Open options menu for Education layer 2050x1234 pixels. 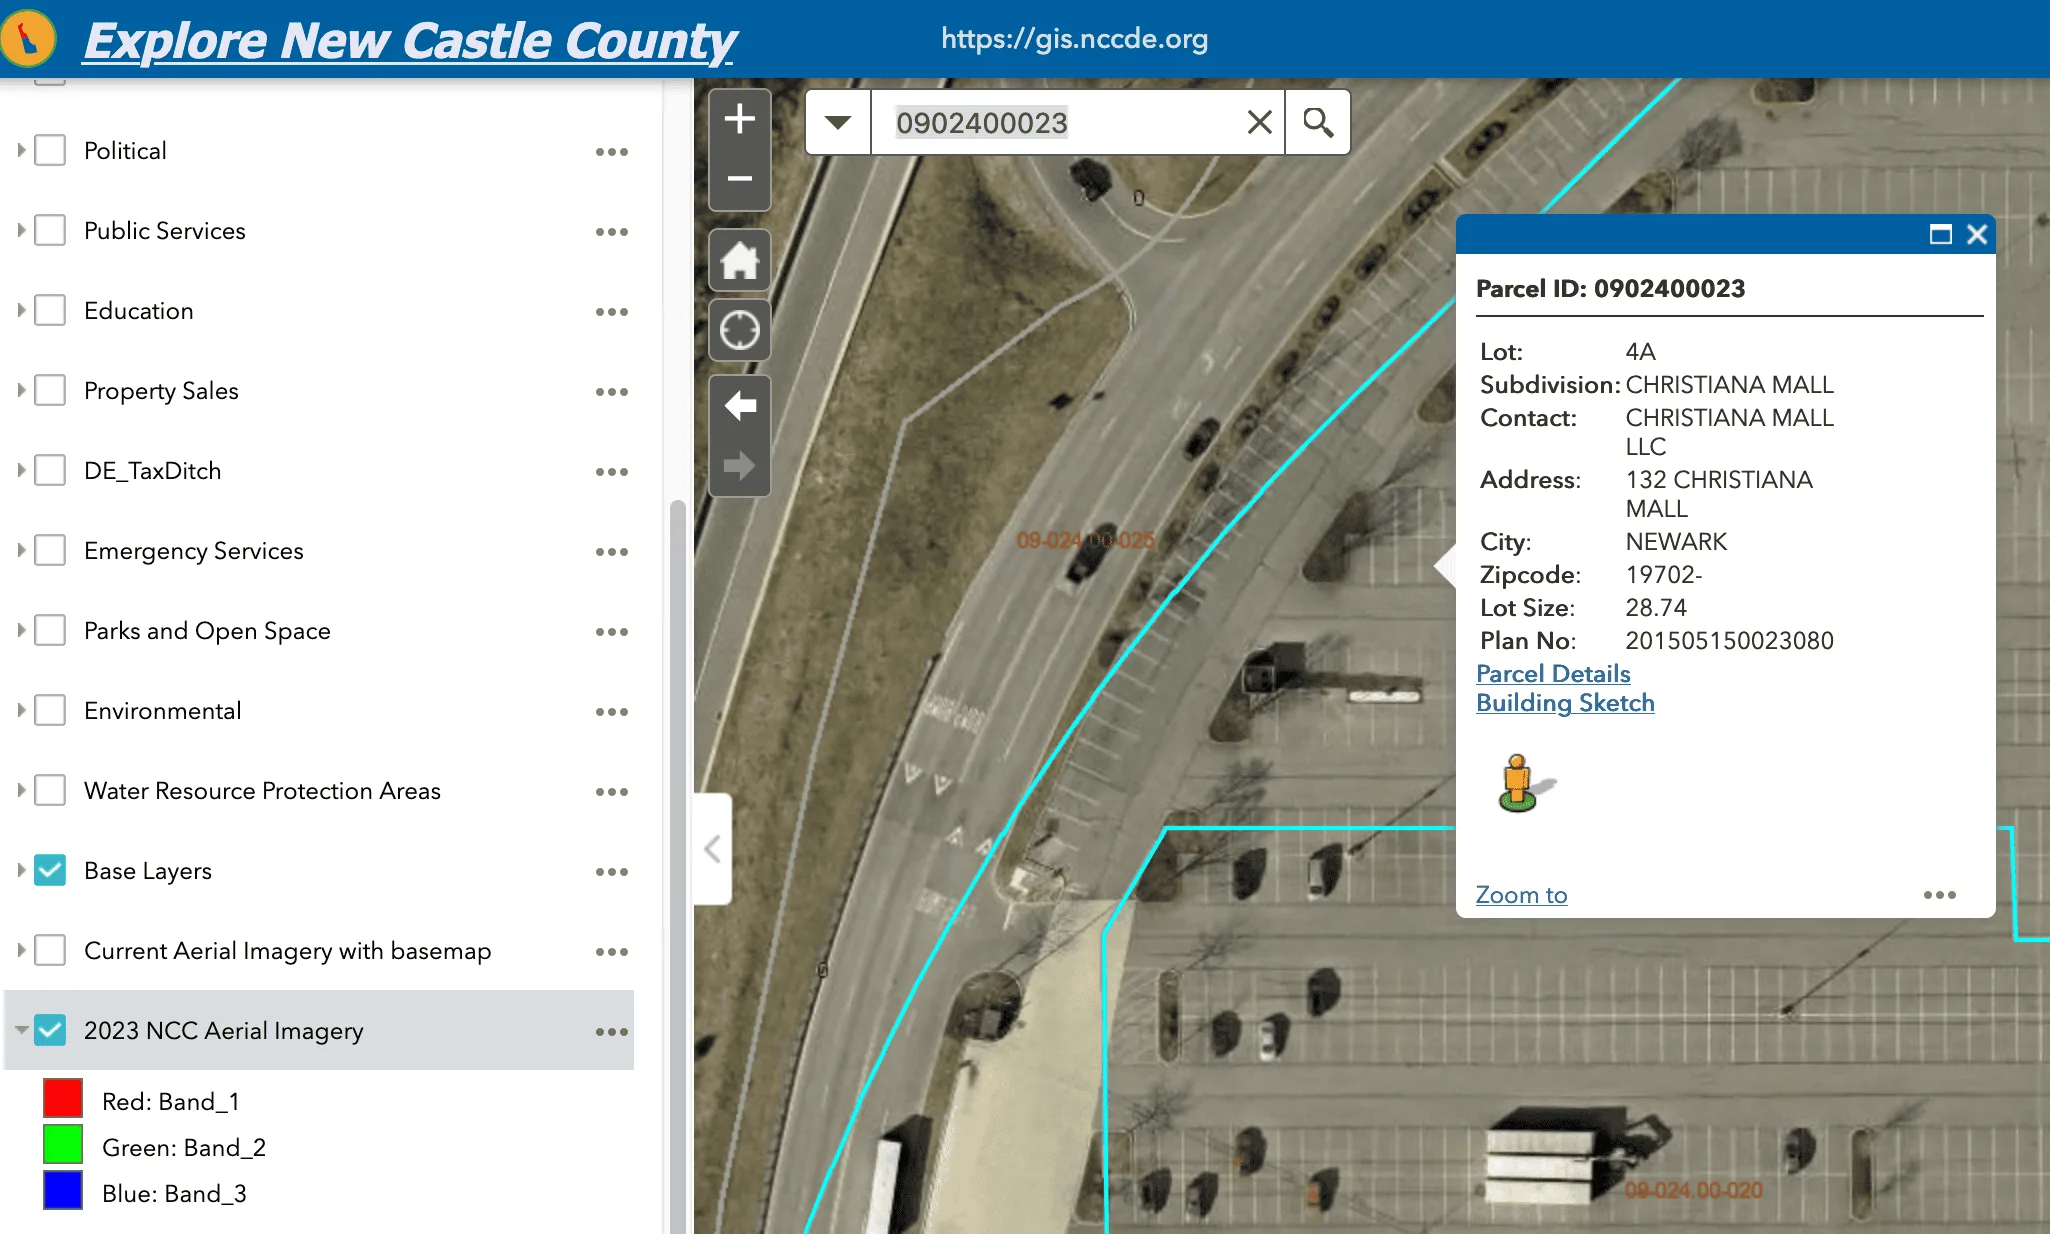(612, 312)
